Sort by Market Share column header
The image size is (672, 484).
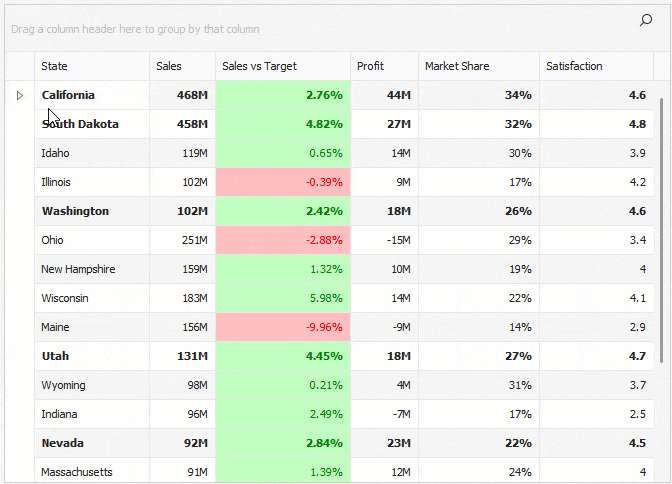(478, 66)
